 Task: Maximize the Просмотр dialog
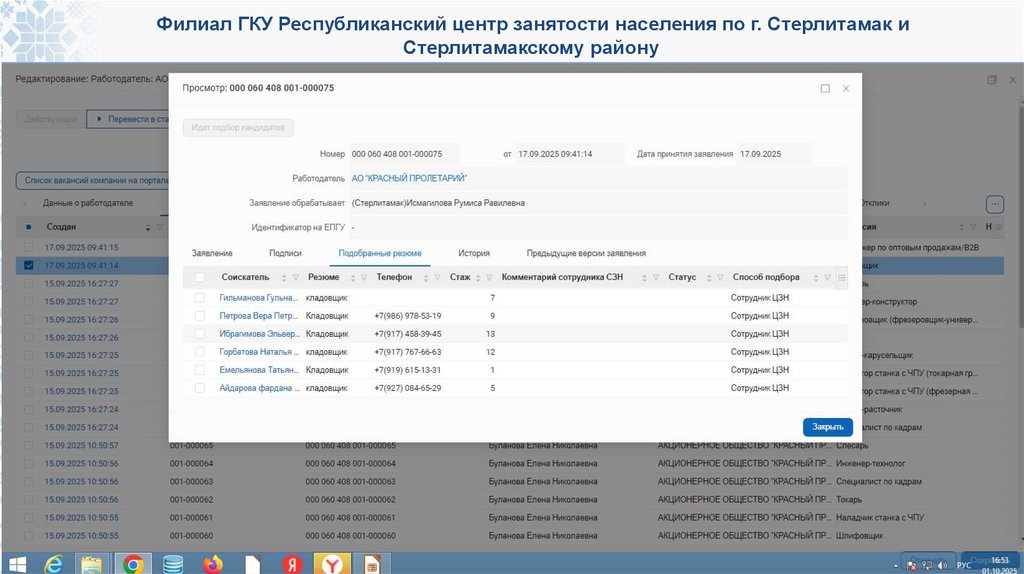pos(825,88)
